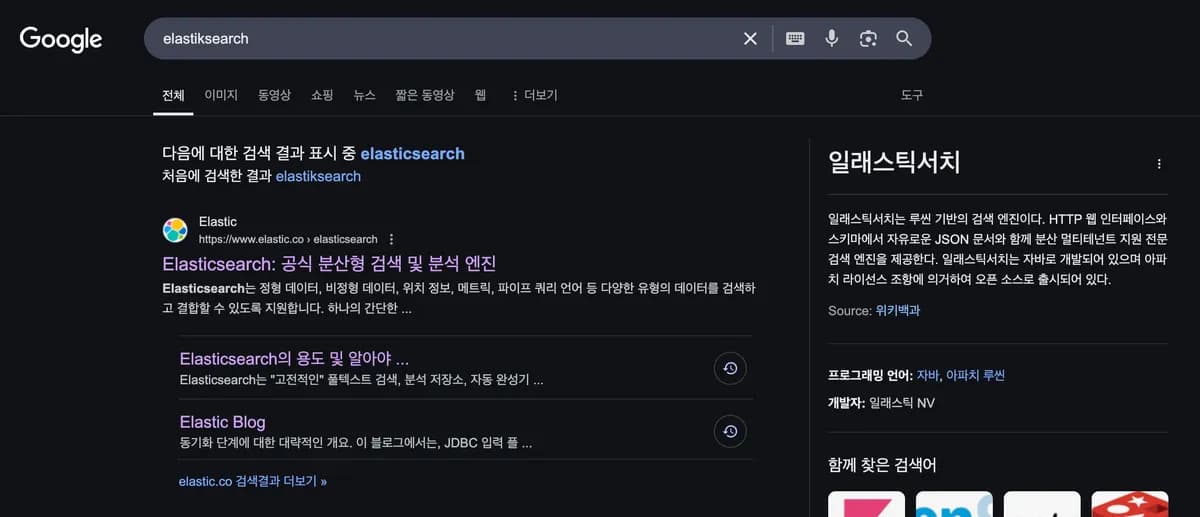Click the corrected term elasticsearch link
The height and width of the screenshot is (517, 1200).
tap(412, 154)
